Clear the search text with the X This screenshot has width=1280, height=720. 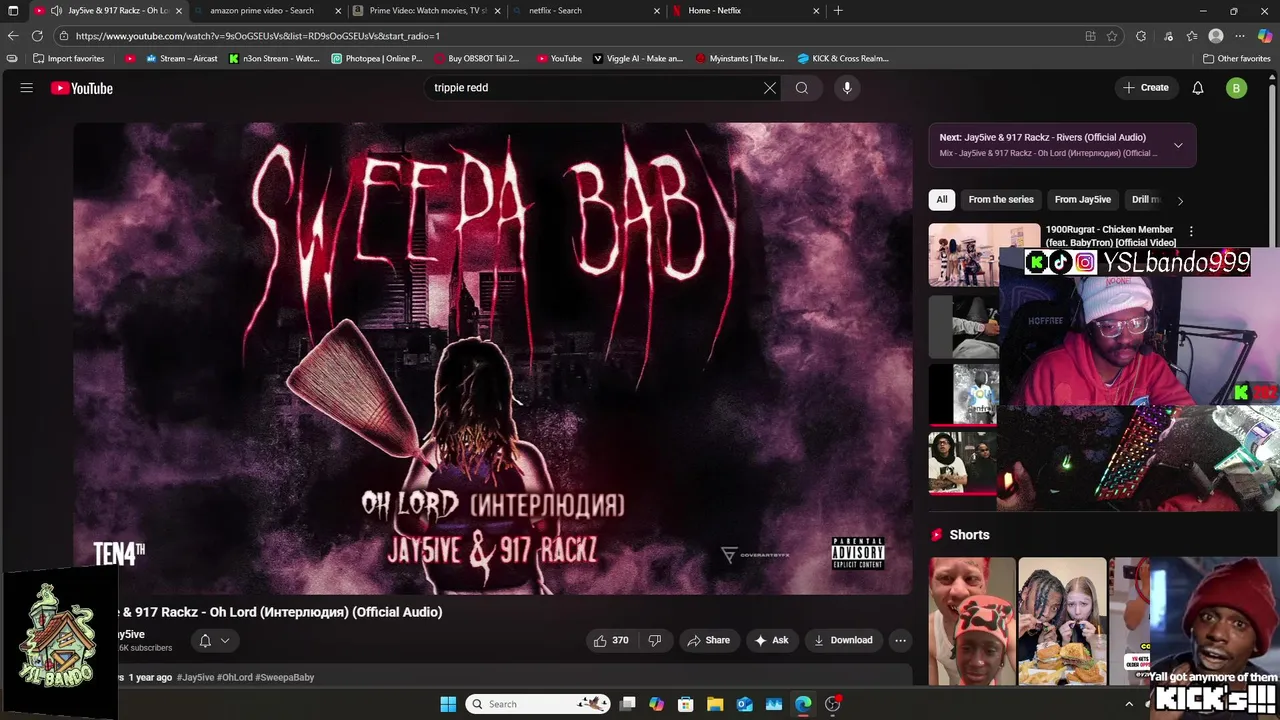click(x=770, y=88)
